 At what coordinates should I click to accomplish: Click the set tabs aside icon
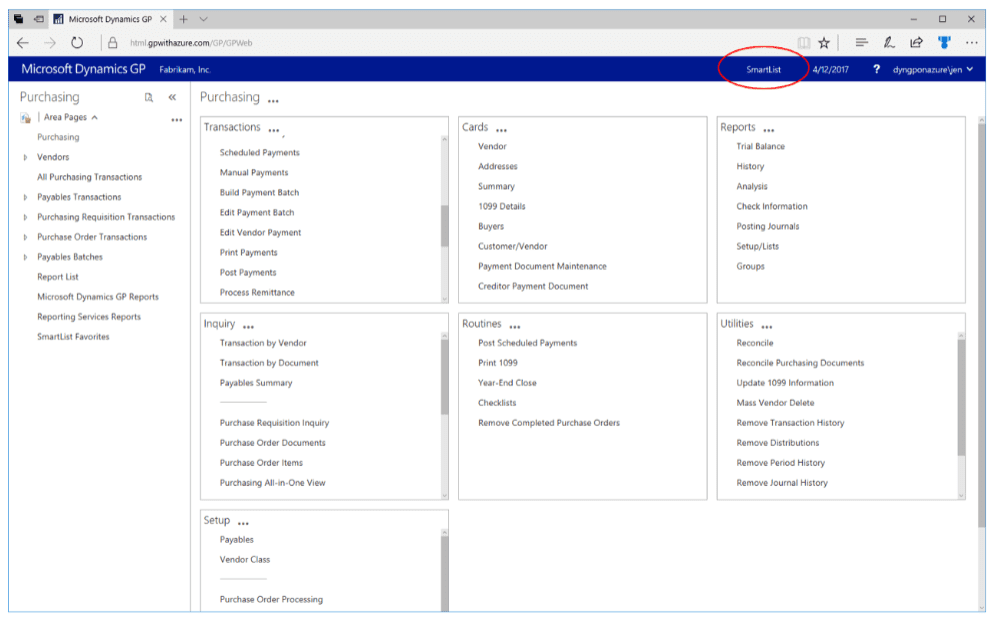39,19
